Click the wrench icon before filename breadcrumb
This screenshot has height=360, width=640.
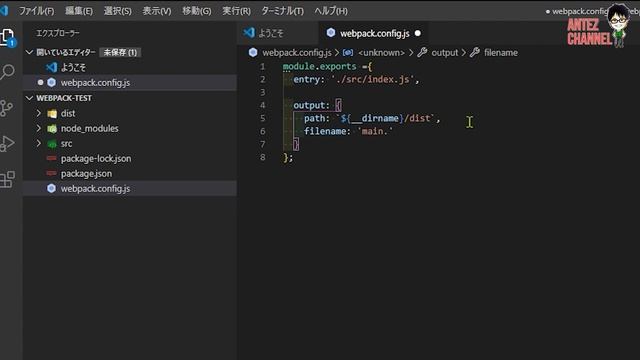tap(475, 52)
